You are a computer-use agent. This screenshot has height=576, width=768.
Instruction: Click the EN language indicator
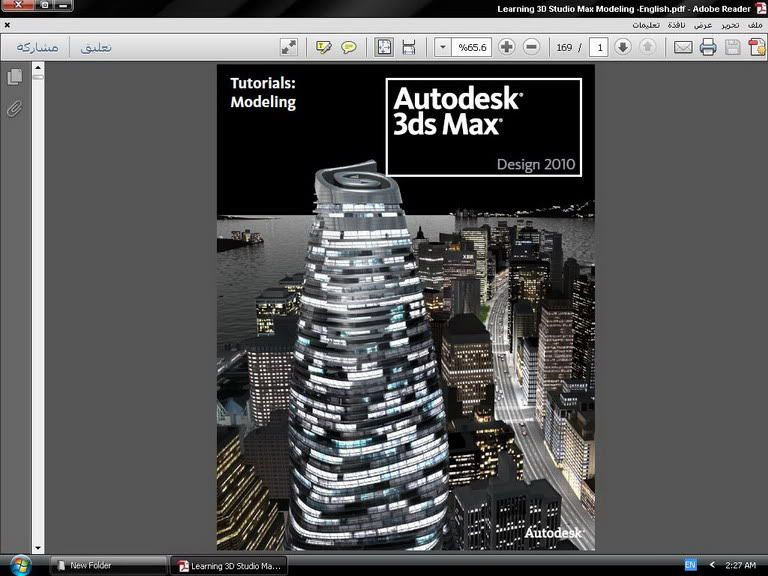690,565
